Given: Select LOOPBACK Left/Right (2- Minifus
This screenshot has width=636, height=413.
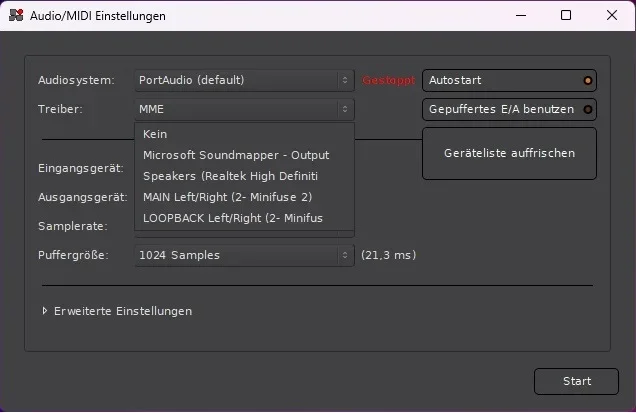Looking at the screenshot, I should [x=244, y=218].
